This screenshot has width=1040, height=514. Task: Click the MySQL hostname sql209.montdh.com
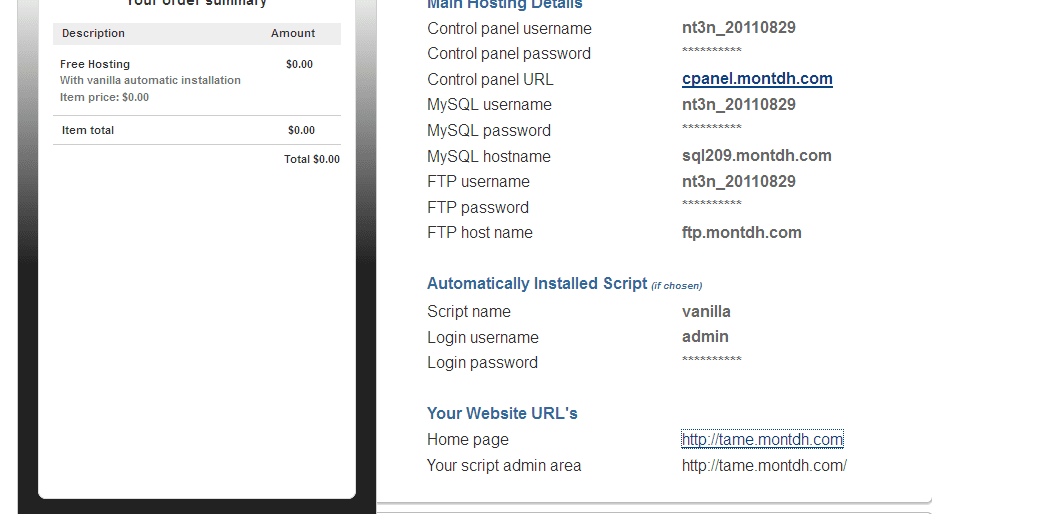click(756, 156)
